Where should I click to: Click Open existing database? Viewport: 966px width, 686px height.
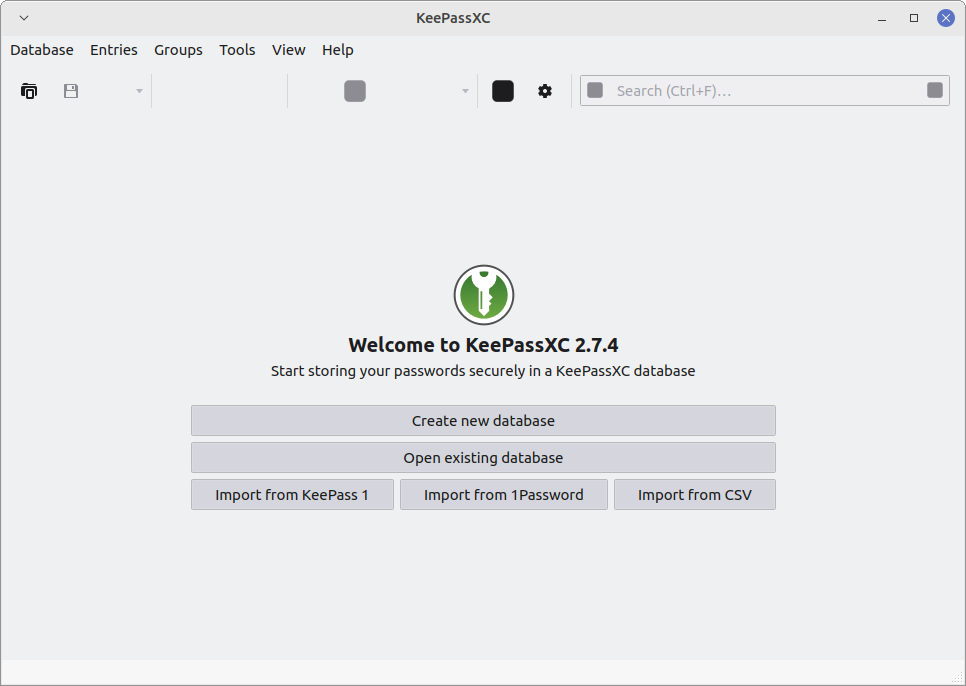pyautogui.click(x=483, y=457)
